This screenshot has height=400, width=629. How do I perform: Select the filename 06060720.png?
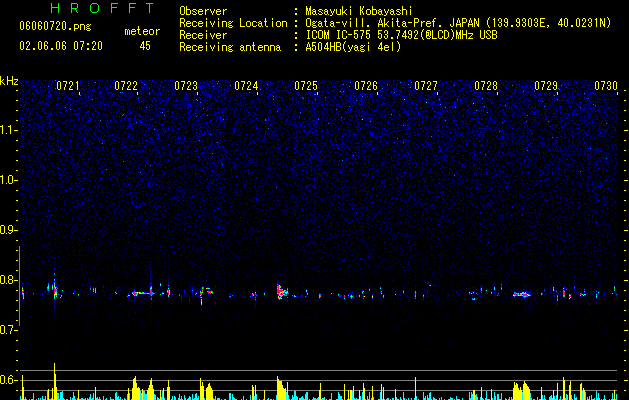coord(55,27)
